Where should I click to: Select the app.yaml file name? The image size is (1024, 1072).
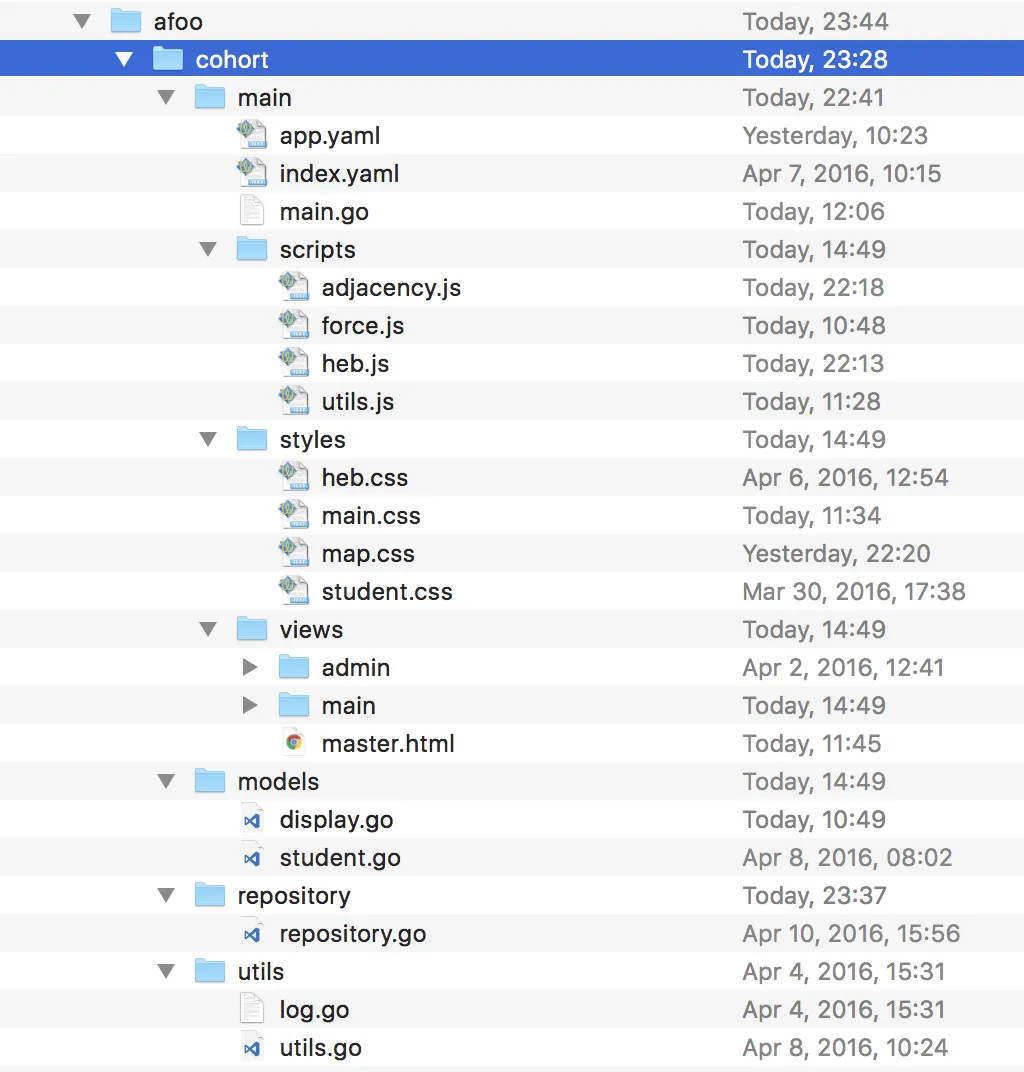click(329, 136)
